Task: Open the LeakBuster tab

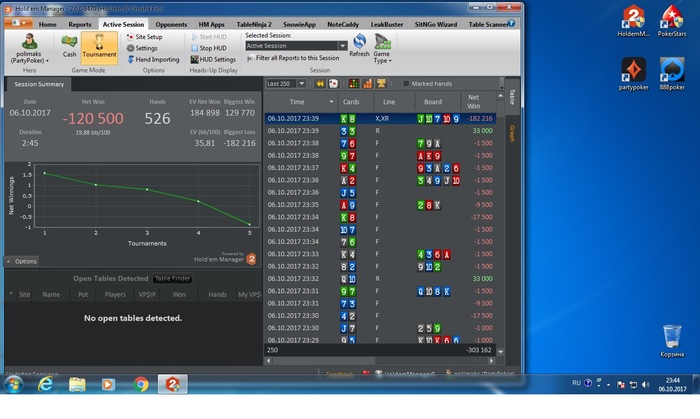Action: coord(387,25)
